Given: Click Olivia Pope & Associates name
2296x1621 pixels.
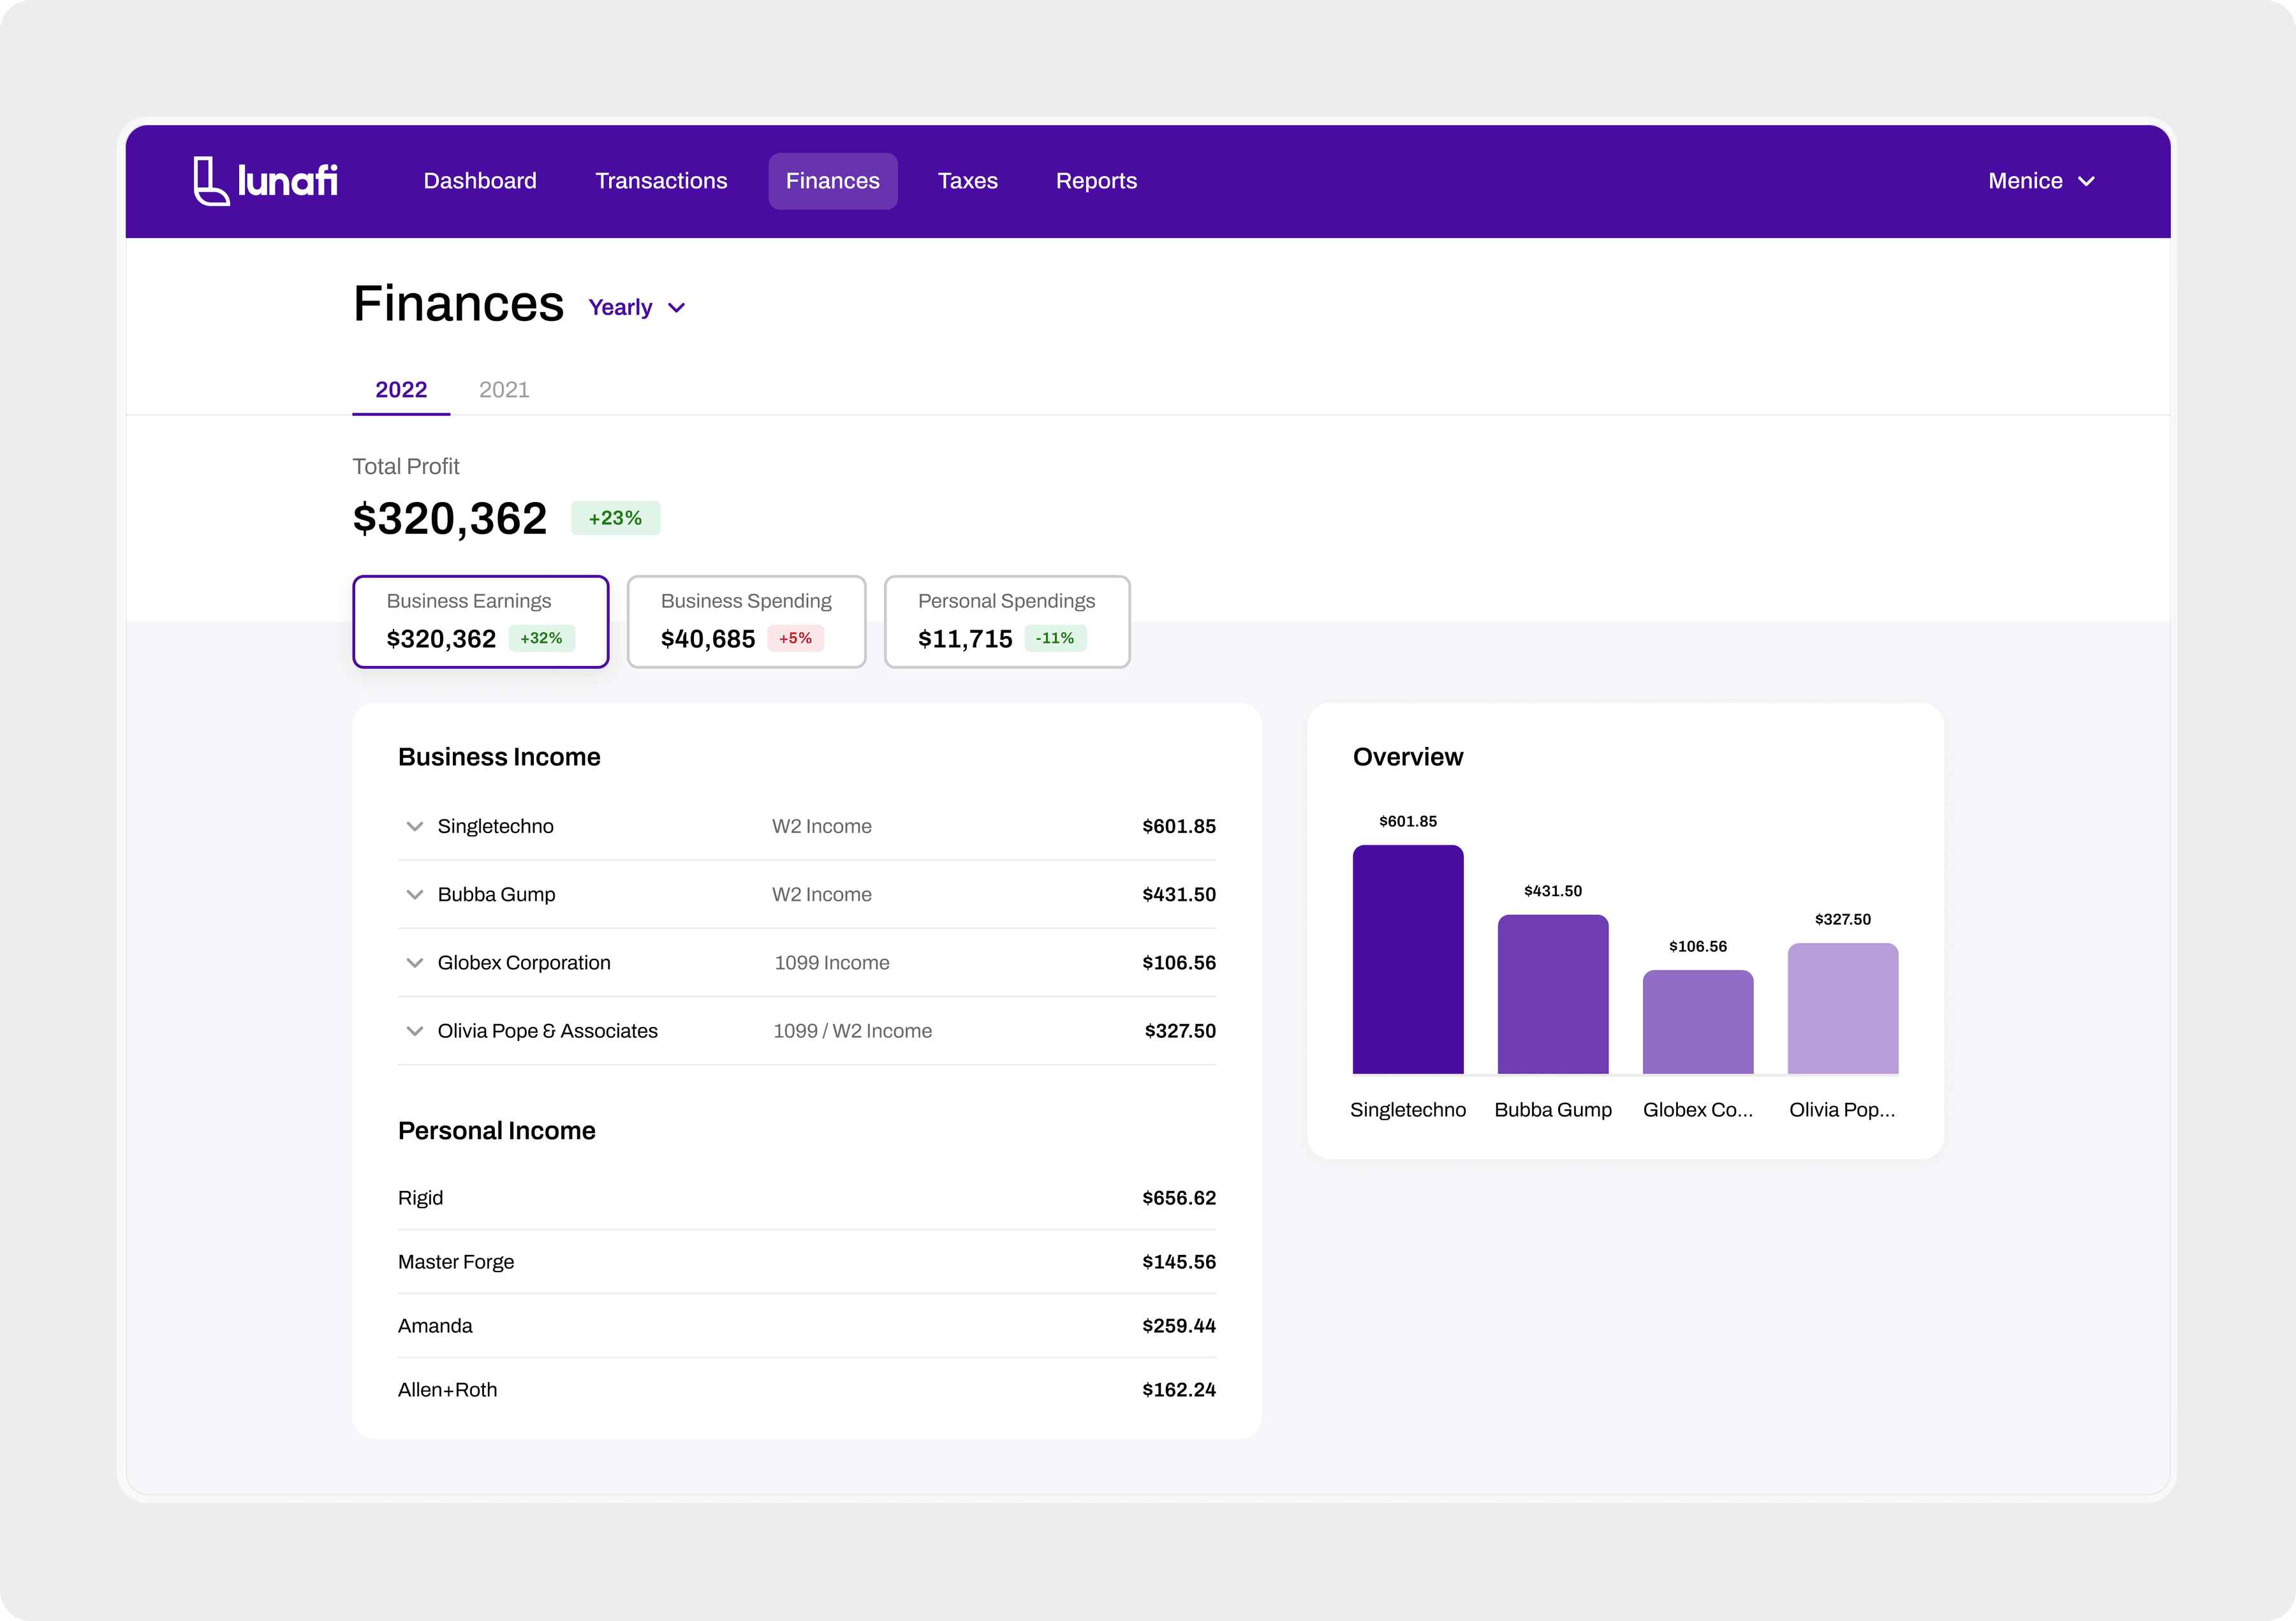Looking at the screenshot, I should [x=547, y=1031].
